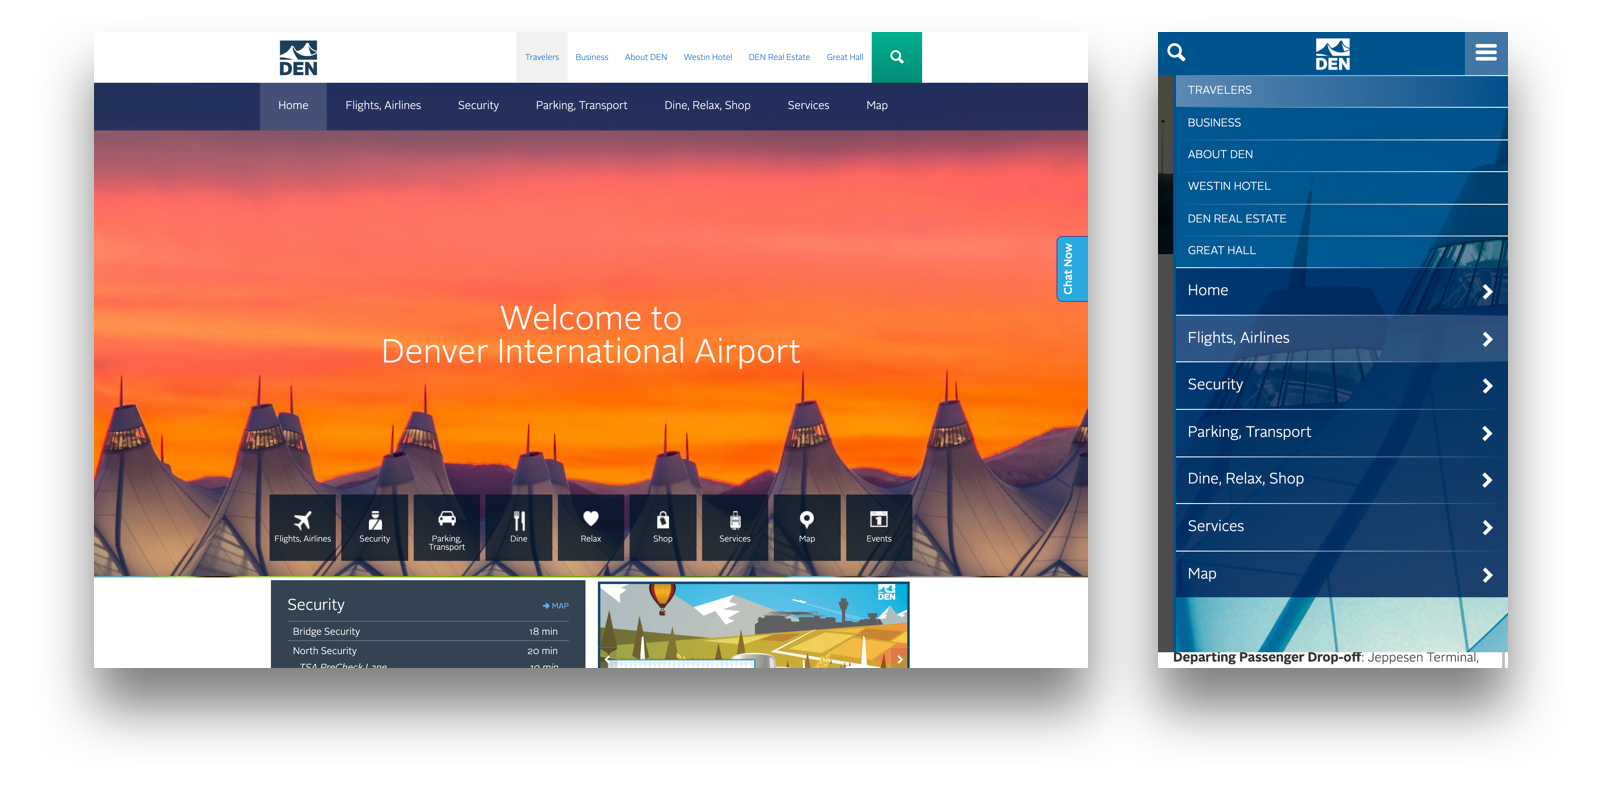
Task: Tap BUSINESS in the mobile menu
Action: coord(1341,123)
